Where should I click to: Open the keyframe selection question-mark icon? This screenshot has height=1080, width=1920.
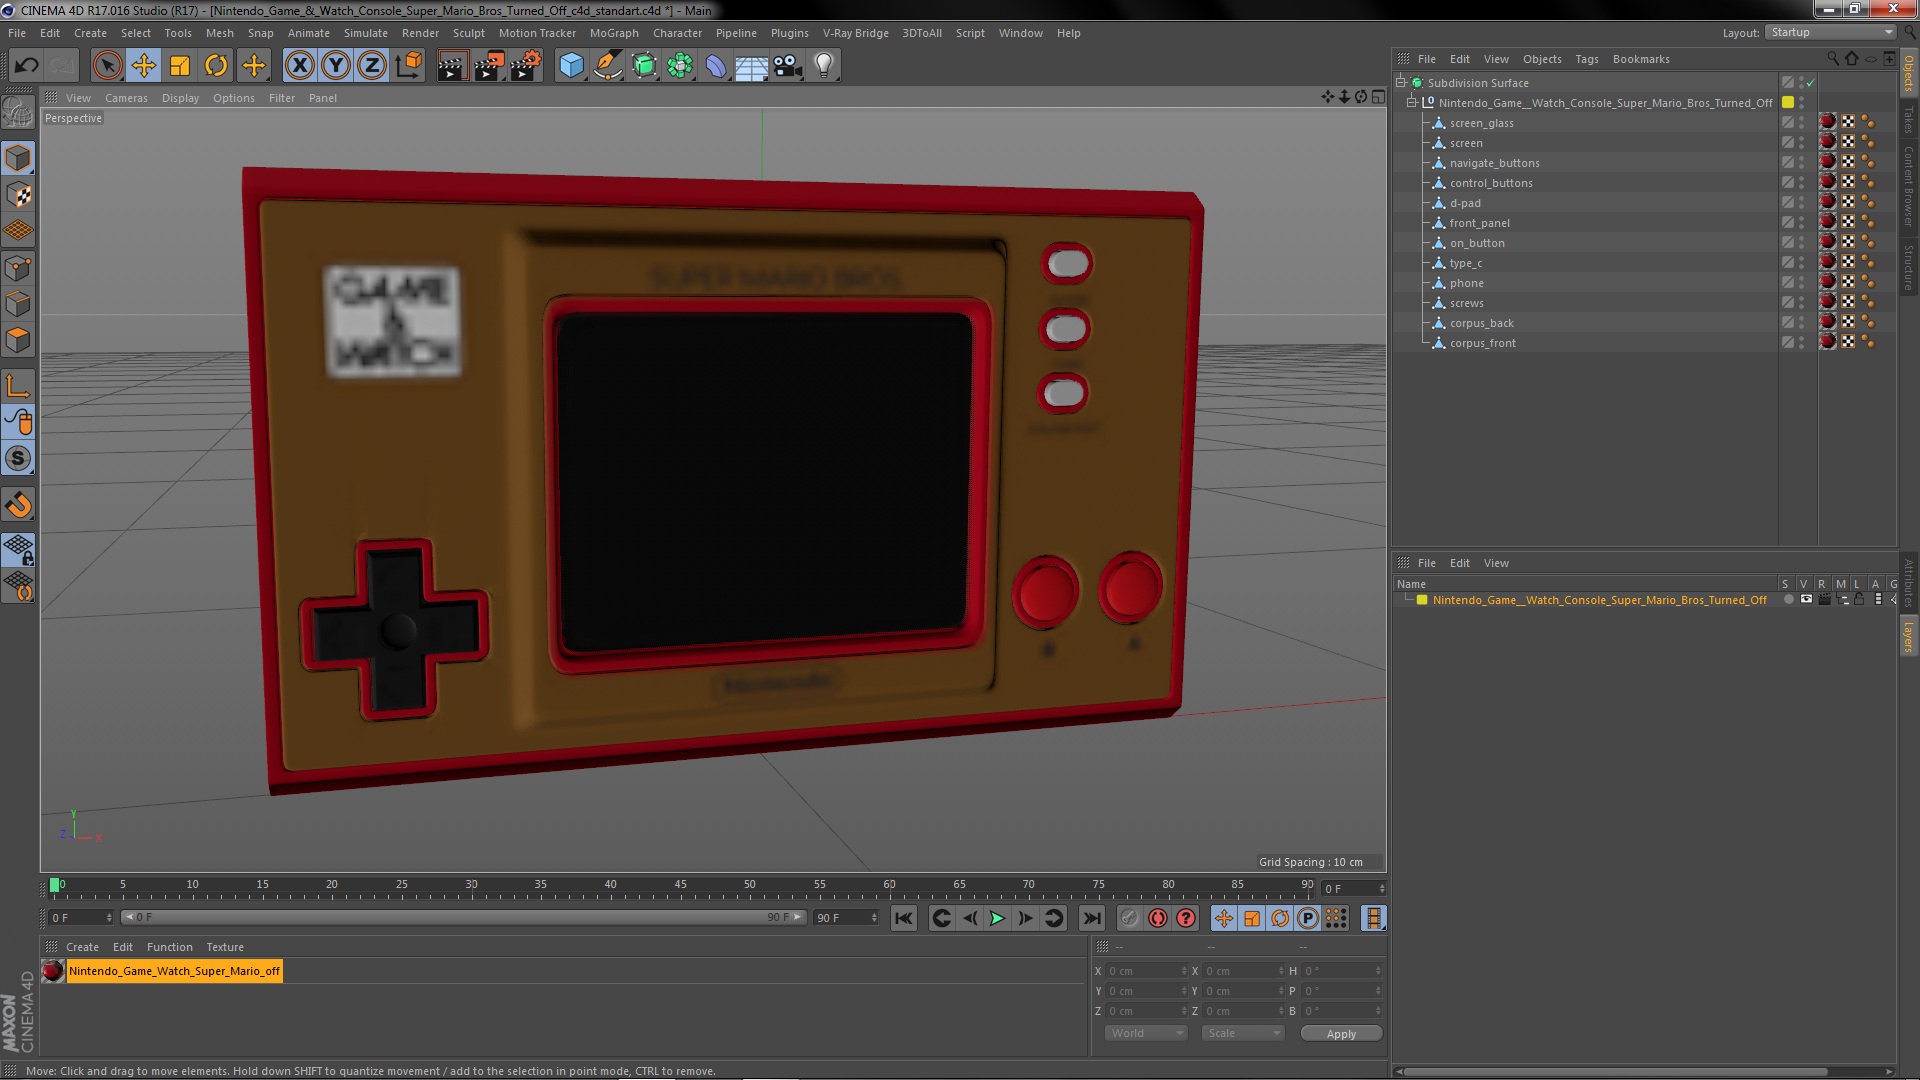click(1186, 918)
